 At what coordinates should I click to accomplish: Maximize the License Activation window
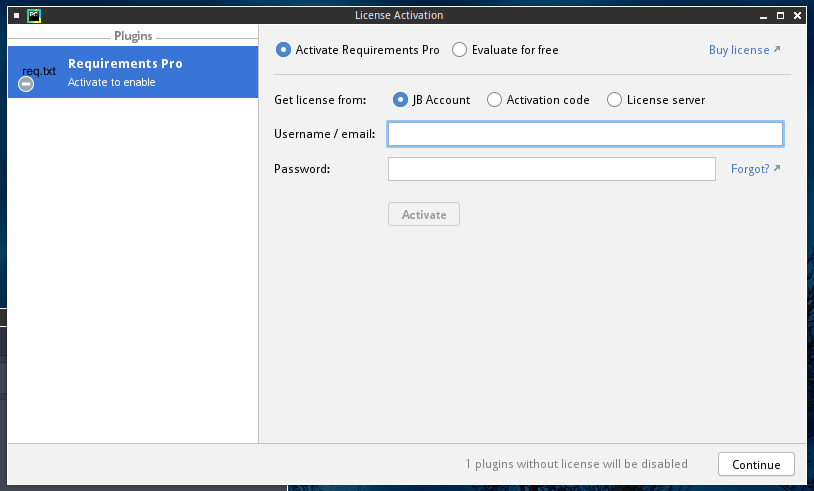pyautogui.click(x=780, y=16)
